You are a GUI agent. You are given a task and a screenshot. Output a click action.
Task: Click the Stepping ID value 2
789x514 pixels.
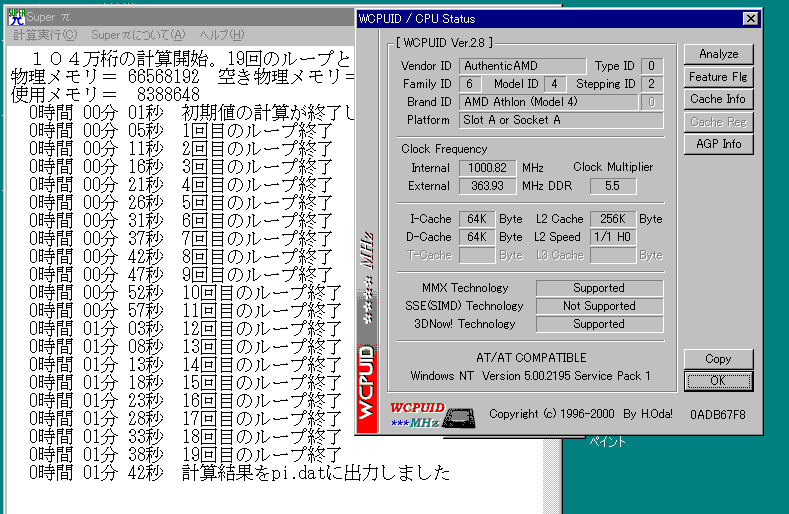coord(652,84)
